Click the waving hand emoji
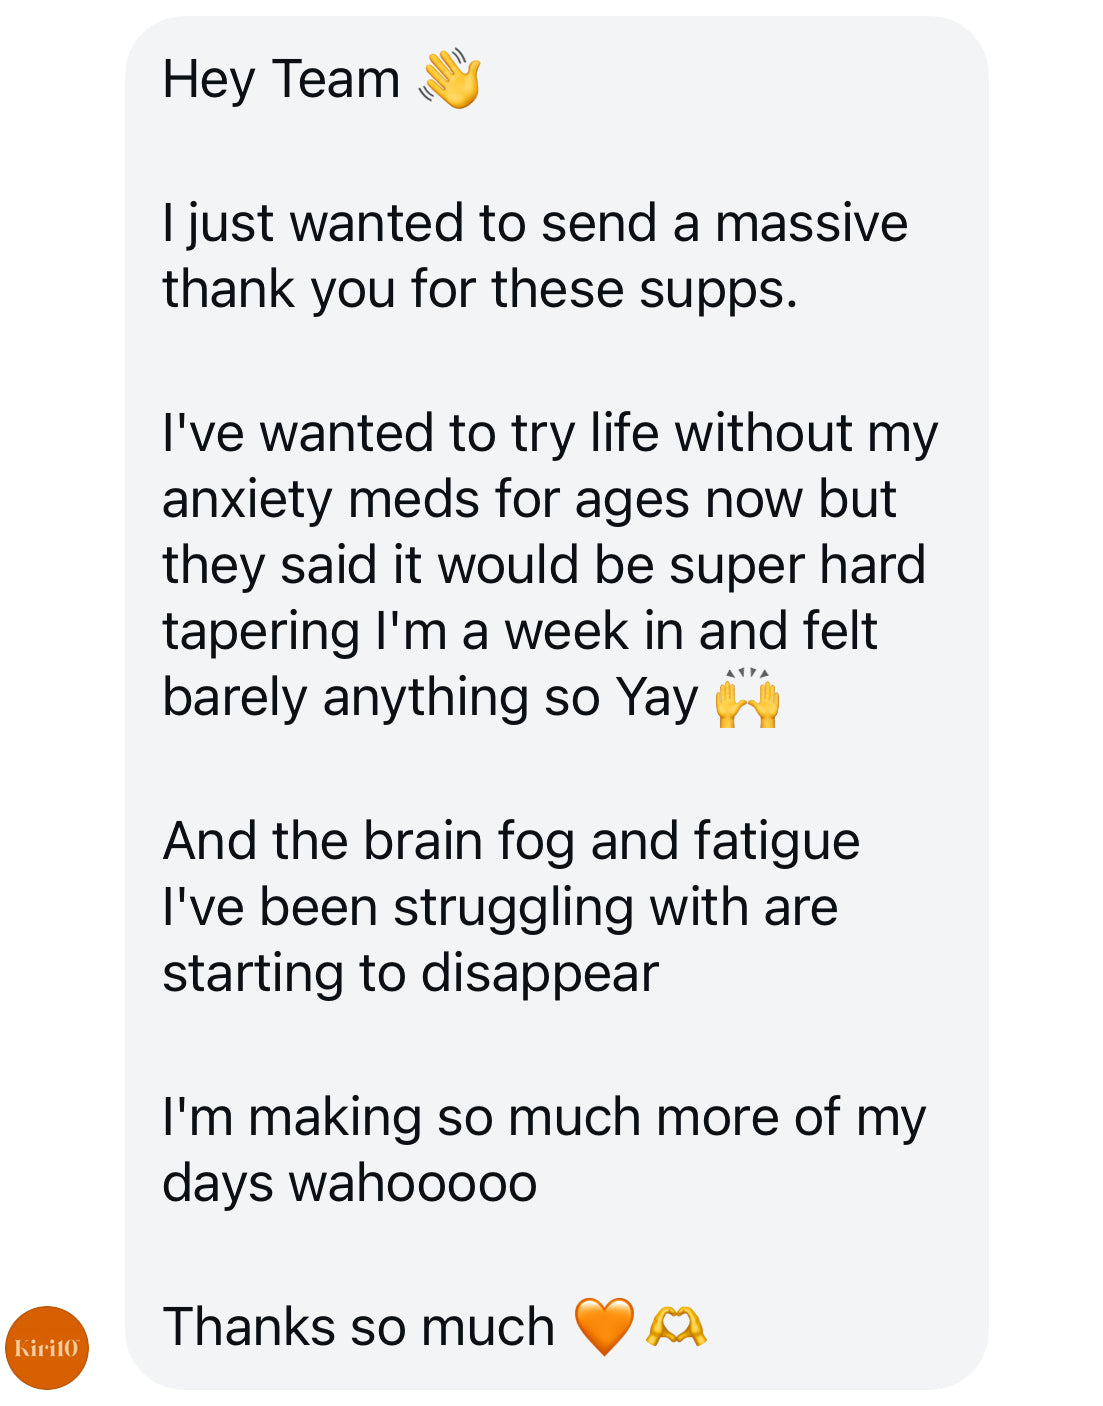 point(451,78)
